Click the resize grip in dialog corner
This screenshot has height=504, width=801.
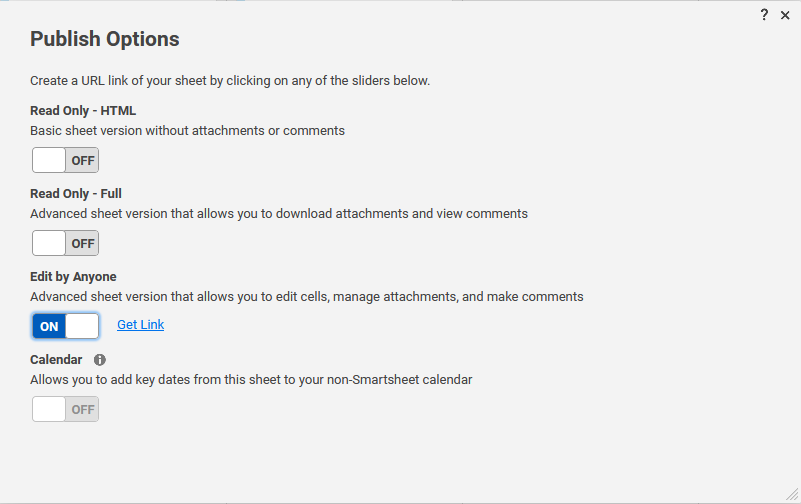click(792, 494)
